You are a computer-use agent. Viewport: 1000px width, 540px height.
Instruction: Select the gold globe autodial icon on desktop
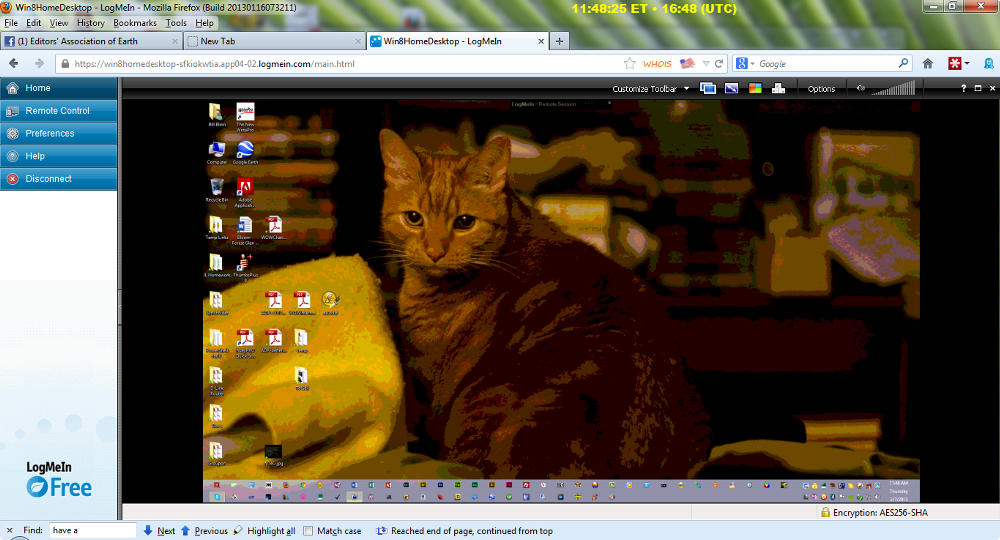(330, 303)
